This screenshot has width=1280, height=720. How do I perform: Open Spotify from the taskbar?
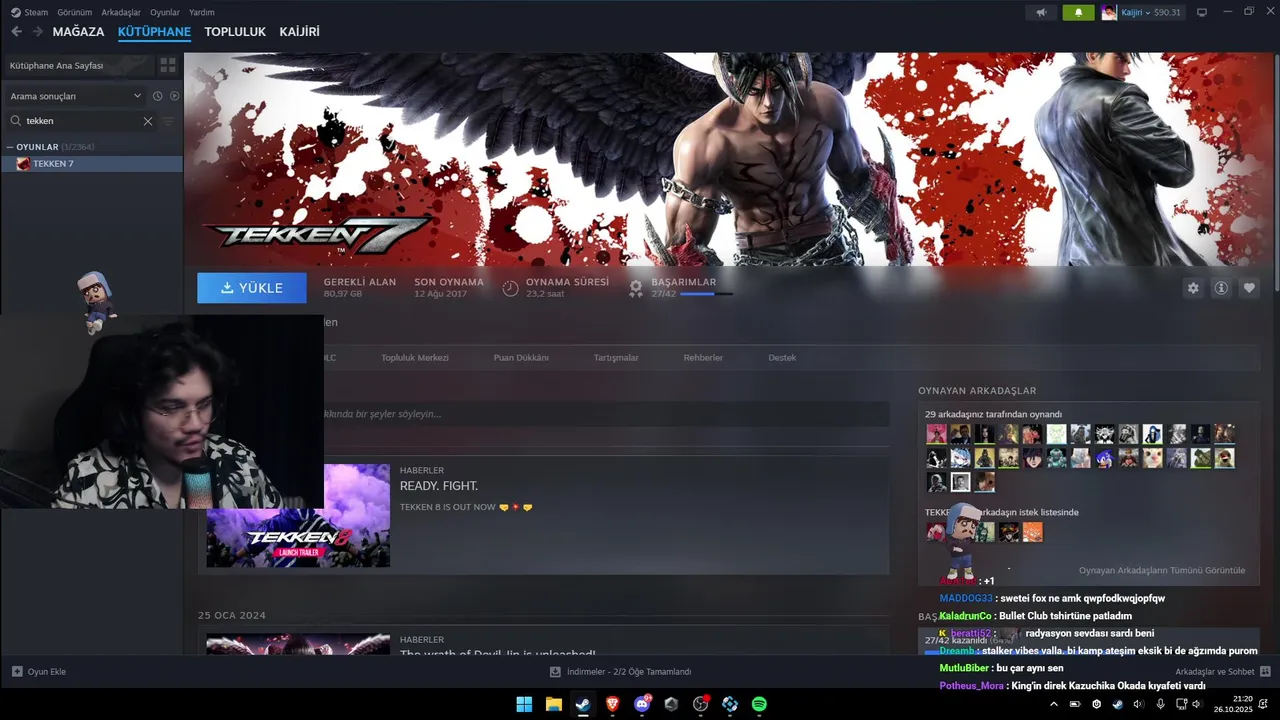tap(759, 704)
